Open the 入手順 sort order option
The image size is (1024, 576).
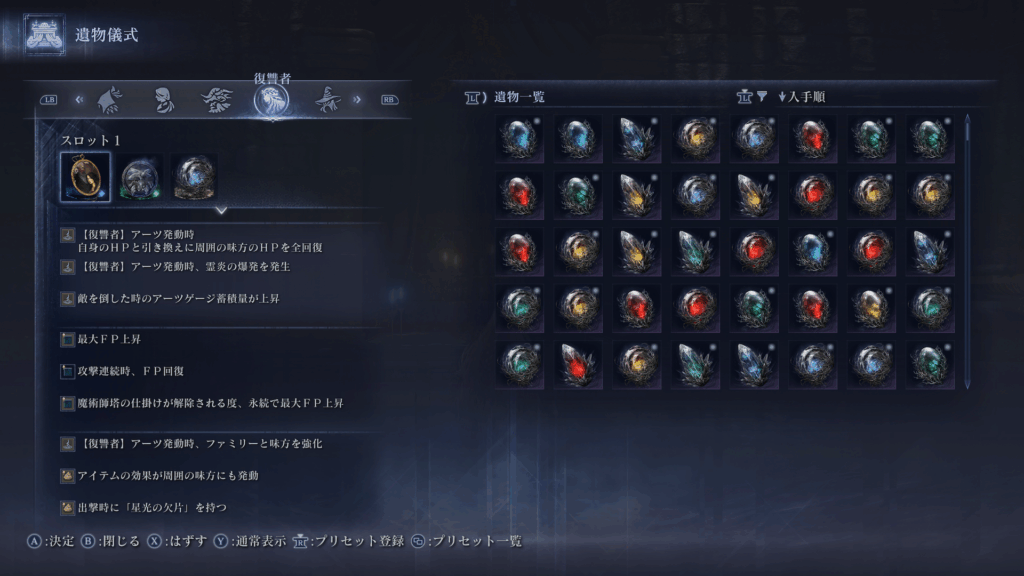(x=802, y=97)
